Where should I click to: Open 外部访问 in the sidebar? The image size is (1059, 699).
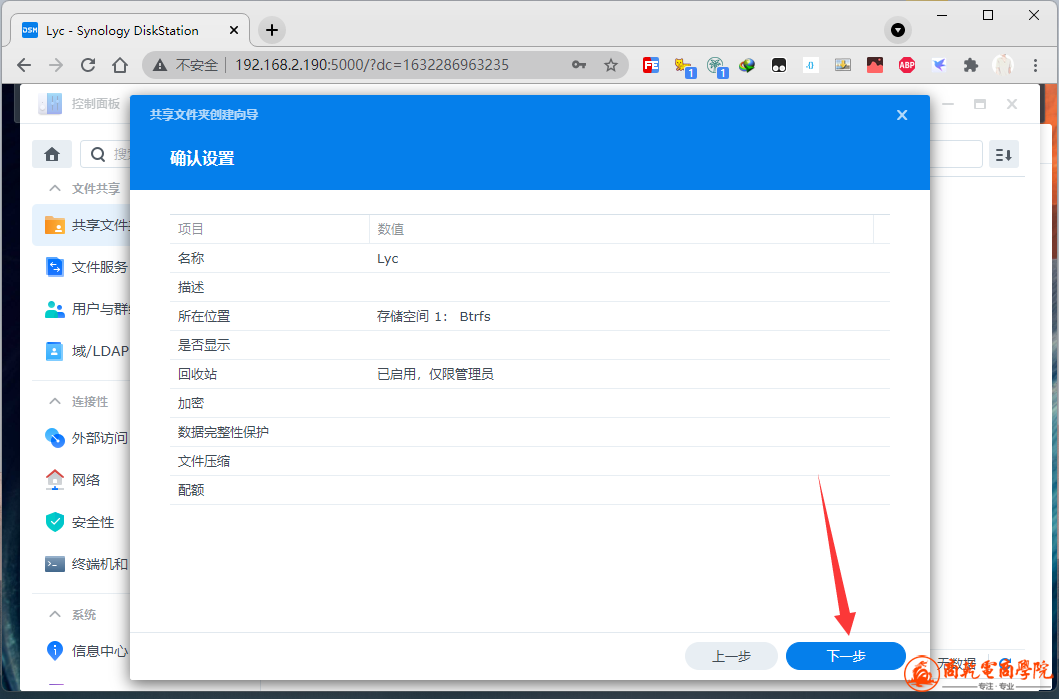click(x=81, y=438)
